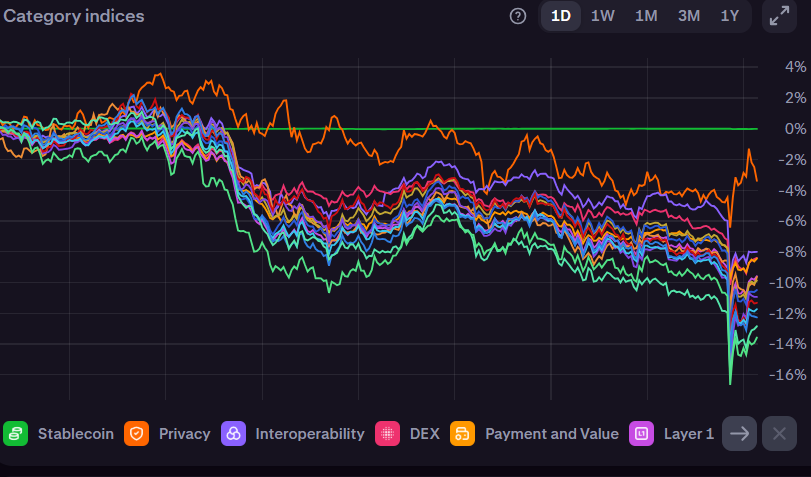Clear the legend with X button

pyautogui.click(x=779, y=434)
